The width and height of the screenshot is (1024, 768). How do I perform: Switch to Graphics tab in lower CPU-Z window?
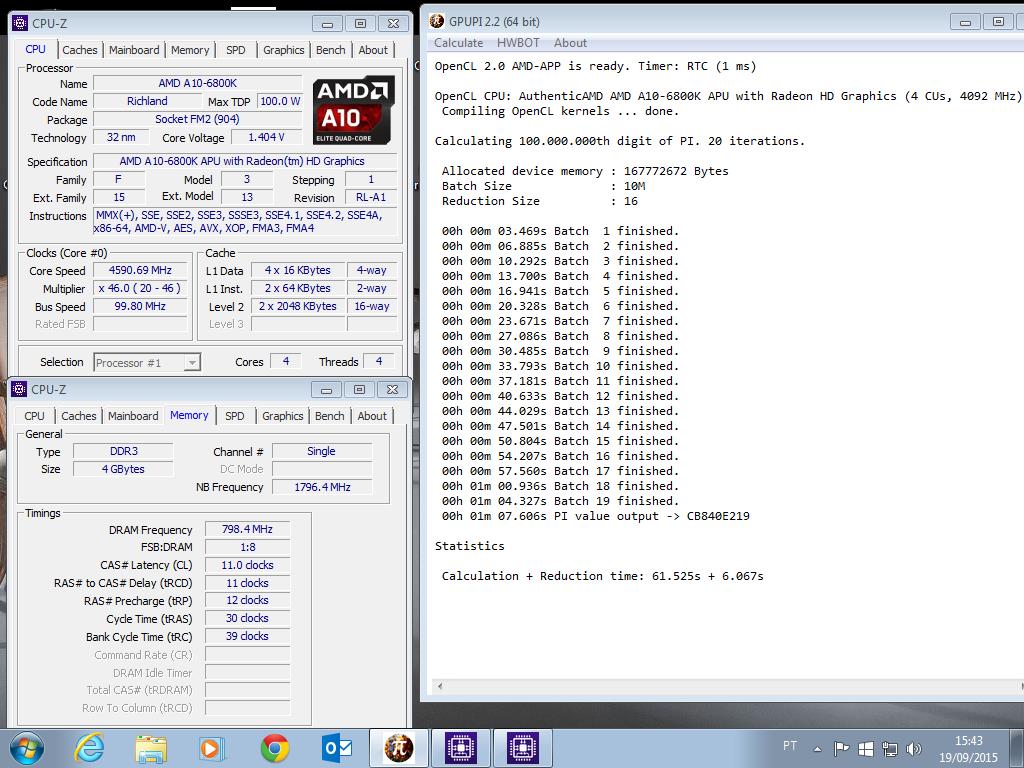(x=283, y=416)
